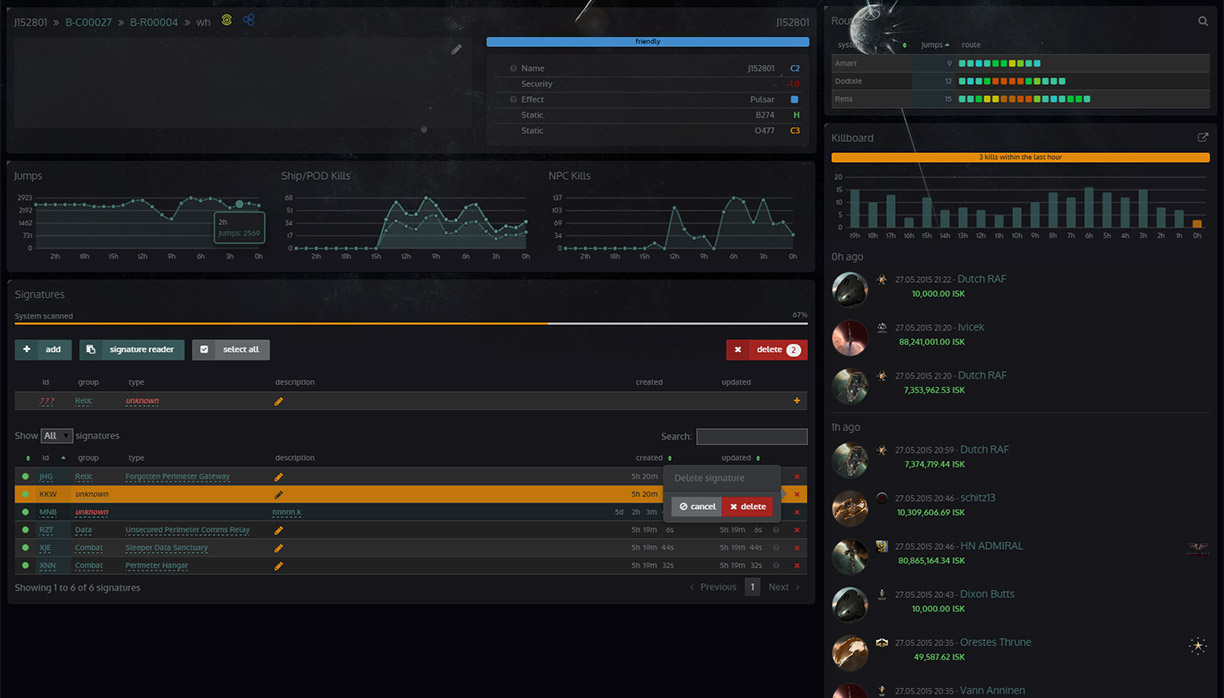Image resolution: width=1224 pixels, height=698 pixels.
Task: Sort signatures by updated column
Action: pyautogui.click(x=739, y=458)
